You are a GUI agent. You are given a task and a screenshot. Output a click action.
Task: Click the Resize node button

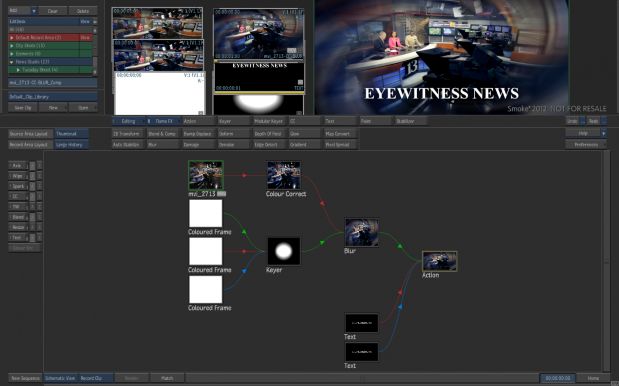(18, 227)
